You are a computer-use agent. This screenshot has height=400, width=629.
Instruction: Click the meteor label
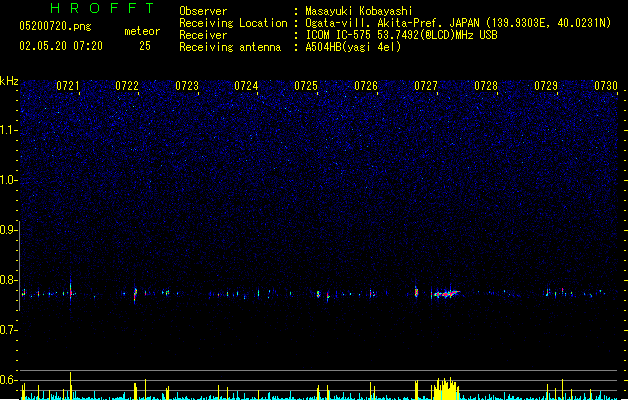142,31
